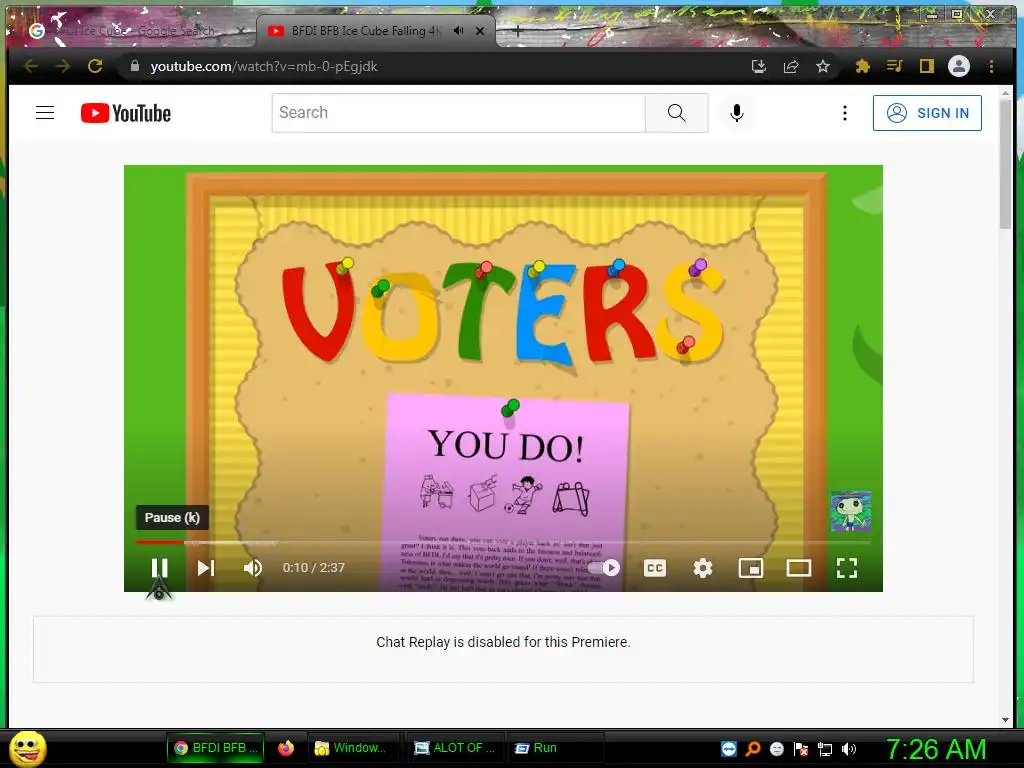Open media controls icon in toolbar
Viewport: 1024px width, 768px height.
(894, 66)
